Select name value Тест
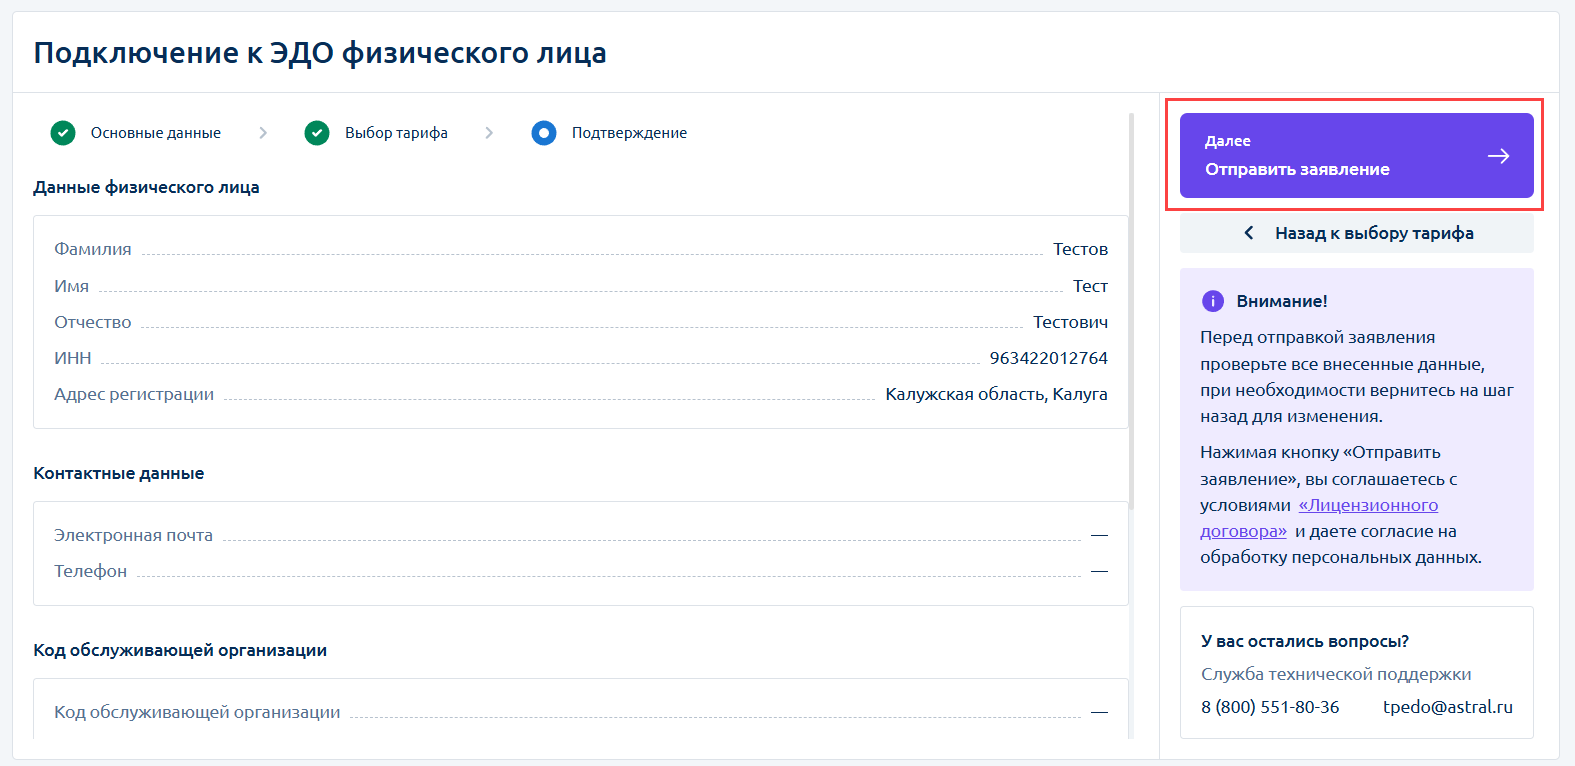The width and height of the screenshot is (1575, 766). [1090, 286]
